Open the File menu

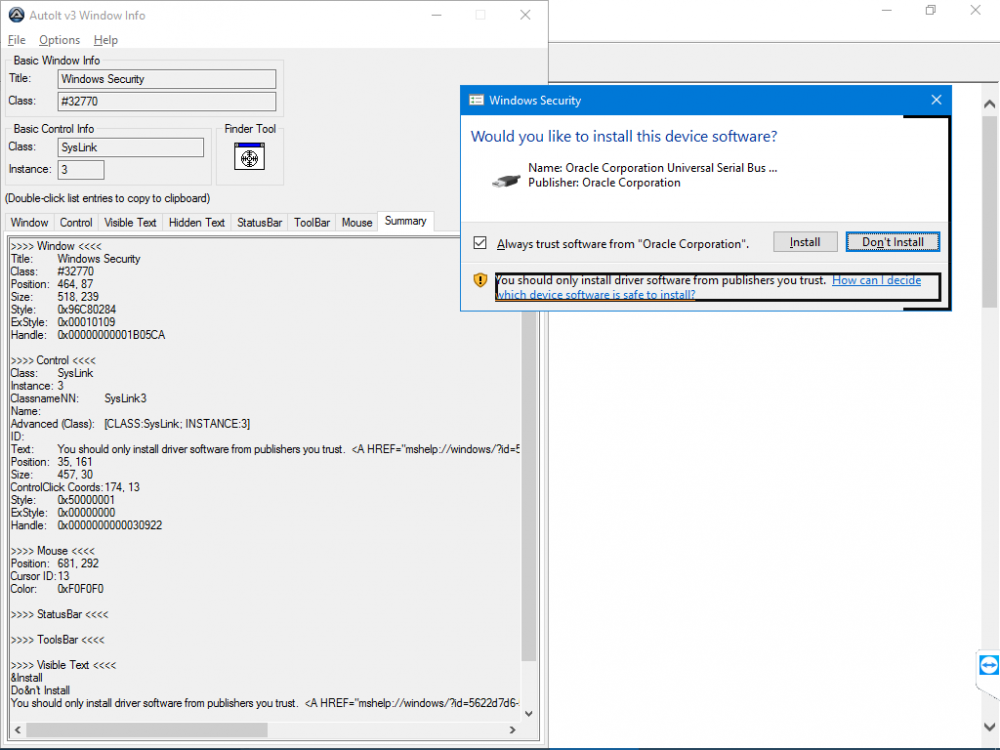tap(17, 40)
